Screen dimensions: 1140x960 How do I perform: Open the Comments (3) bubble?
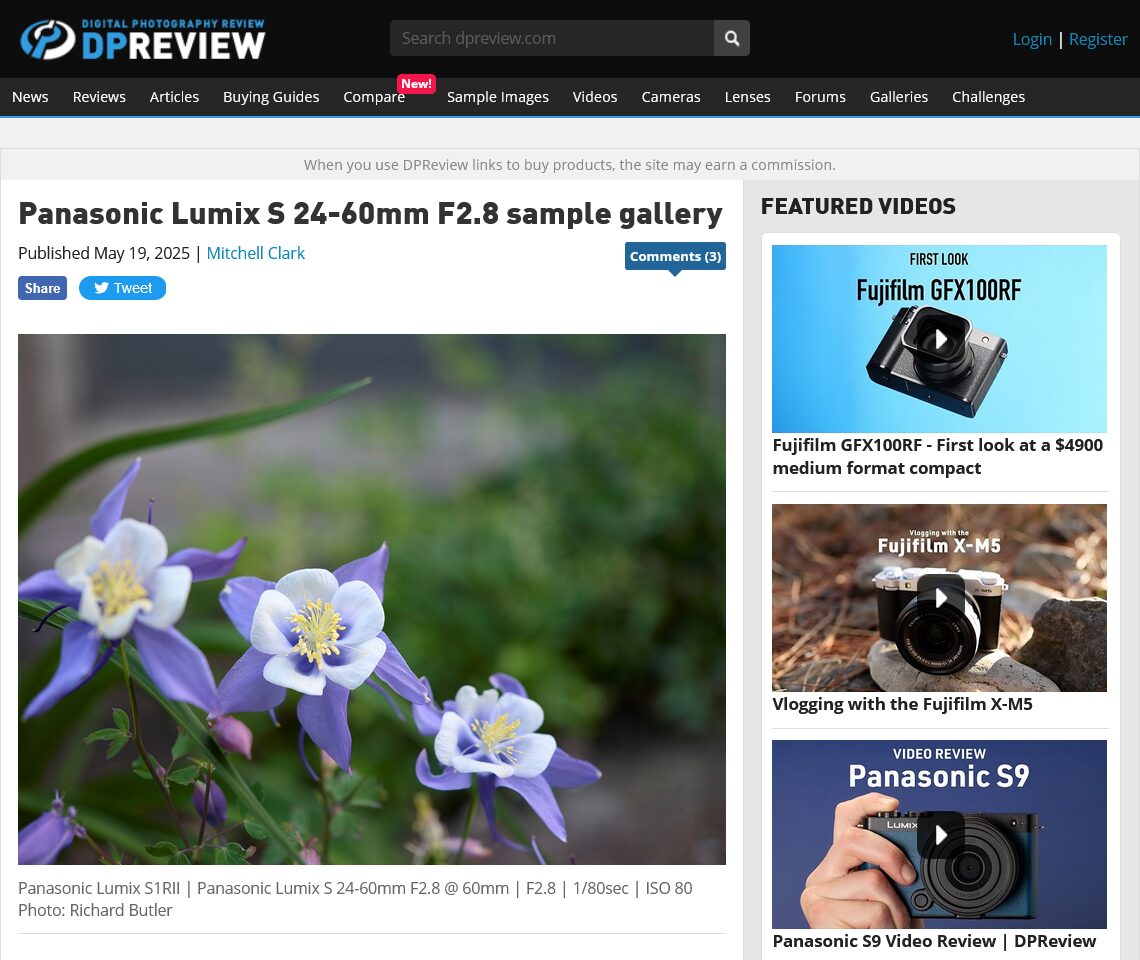(x=675, y=256)
